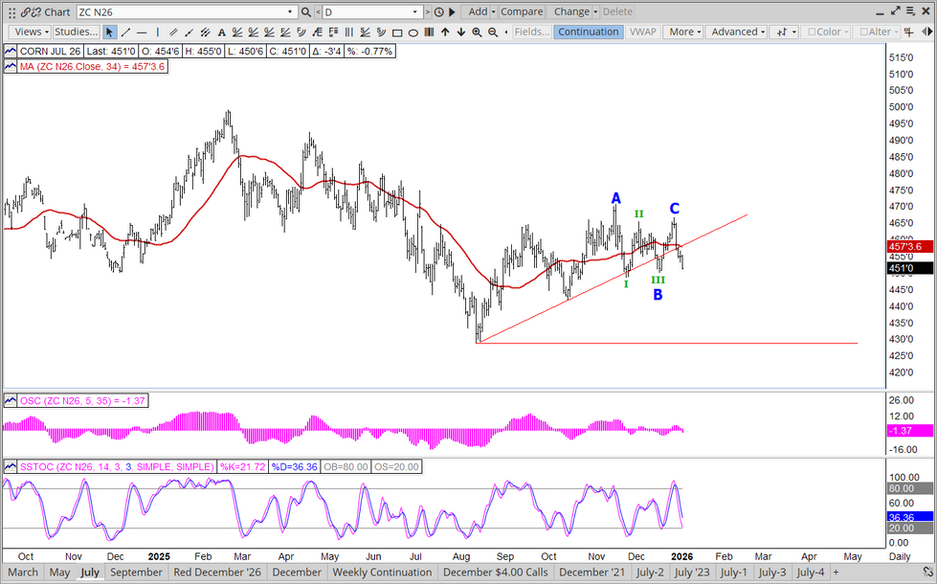Click the Compare button
The height and width of the screenshot is (584, 937).
click(x=522, y=12)
